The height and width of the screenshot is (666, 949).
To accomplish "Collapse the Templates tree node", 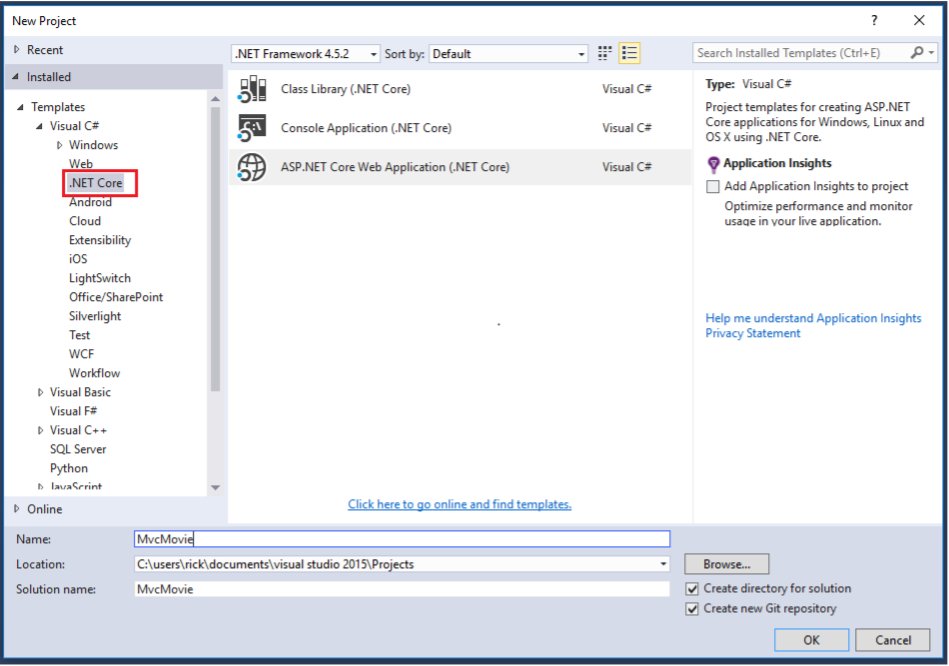I will 21,107.
